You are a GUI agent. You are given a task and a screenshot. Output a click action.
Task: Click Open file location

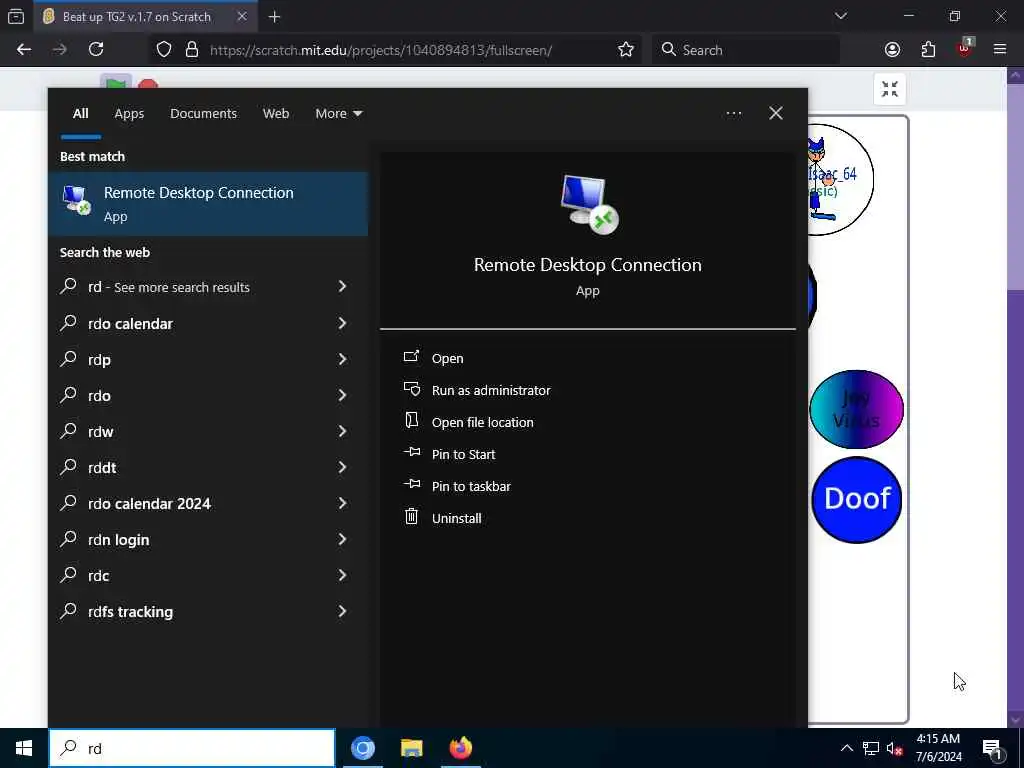pyautogui.click(x=483, y=423)
